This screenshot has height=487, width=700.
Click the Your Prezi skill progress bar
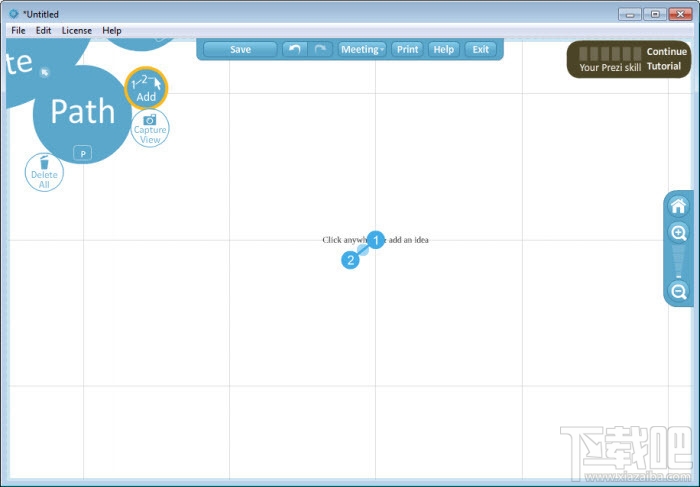coord(610,54)
